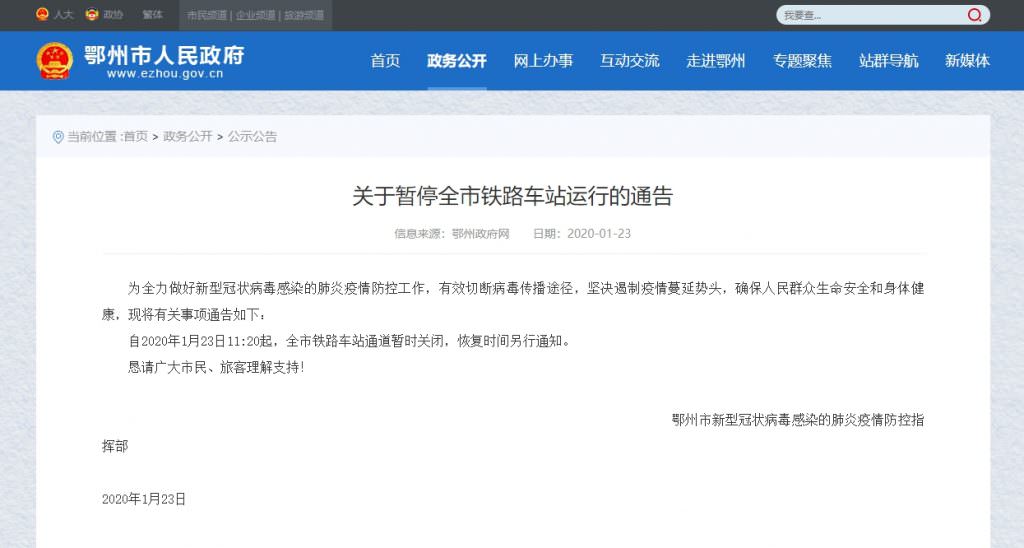Open the 走进鄂州 navigation item
The height and width of the screenshot is (548, 1024).
click(716, 61)
